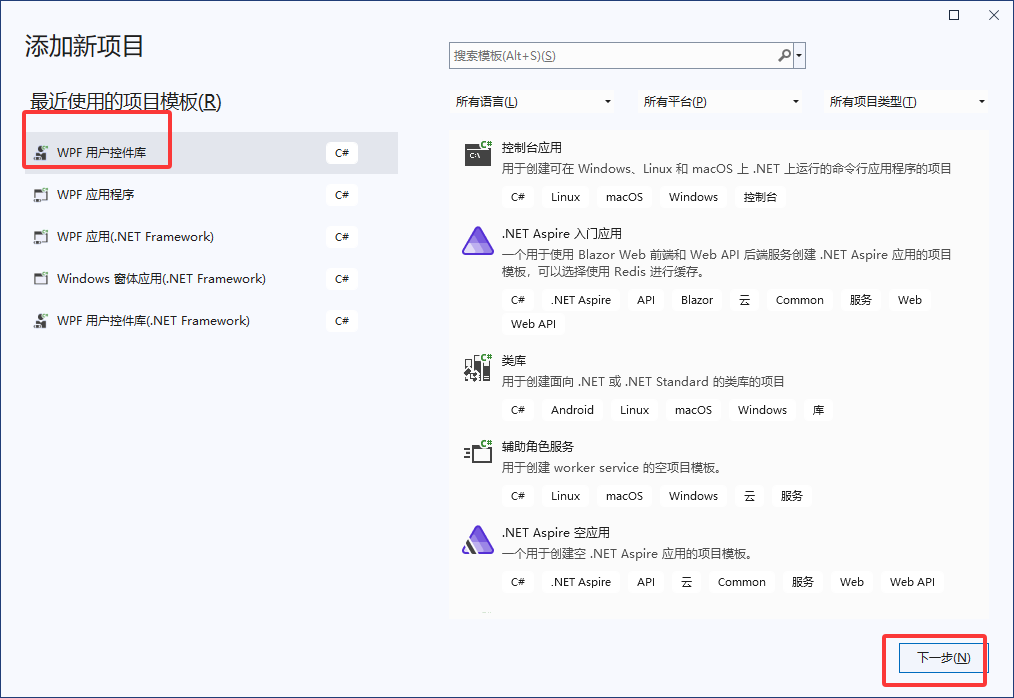Click the search magnifier icon
This screenshot has width=1014, height=698.
click(x=784, y=55)
